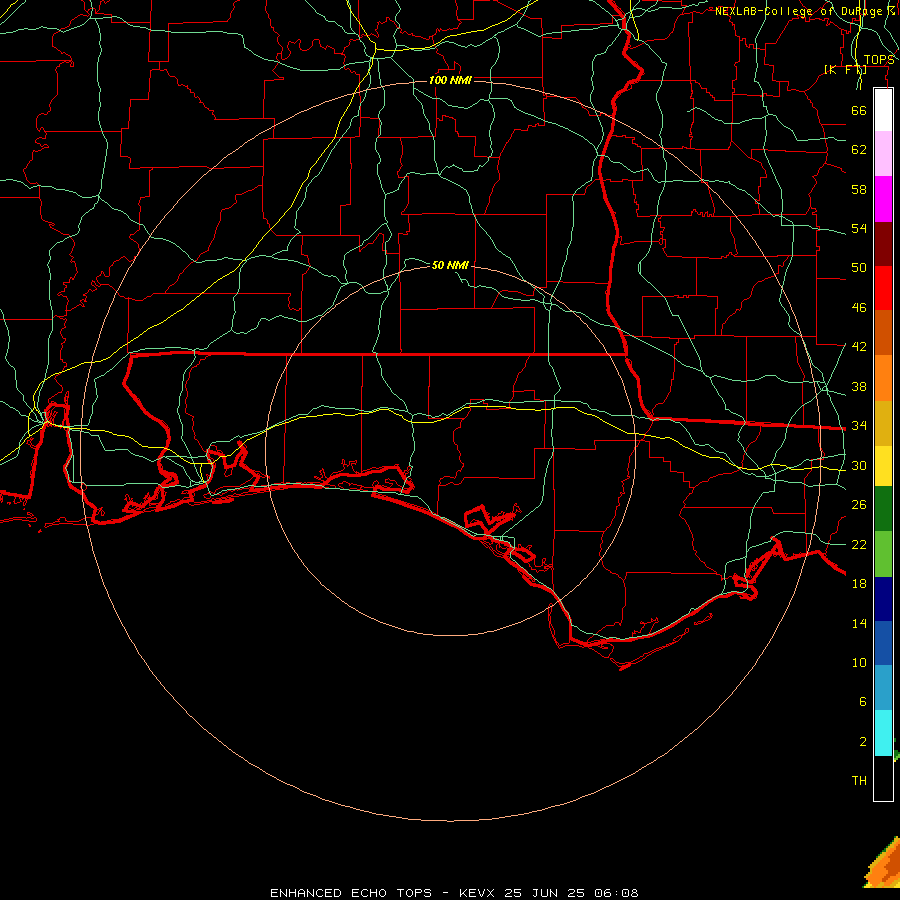Click the cyan legend swatch
The height and width of the screenshot is (900, 900).
[x=883, y=733]
